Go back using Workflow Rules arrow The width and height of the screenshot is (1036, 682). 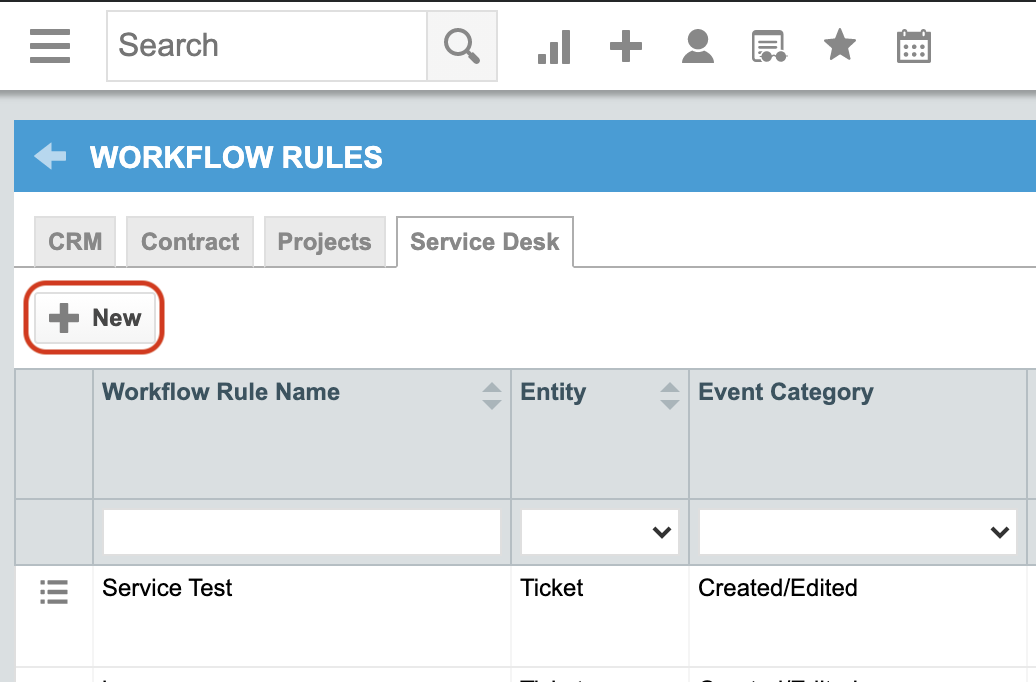50,157
